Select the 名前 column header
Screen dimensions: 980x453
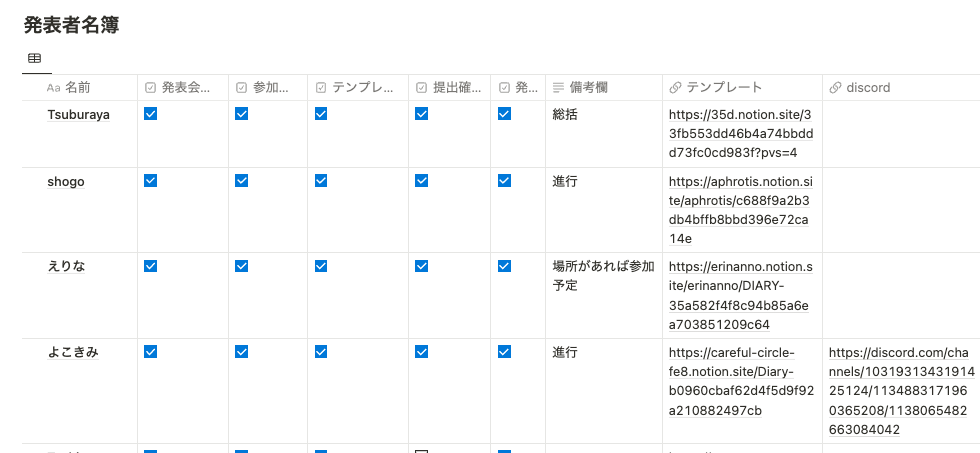point(80,87)
